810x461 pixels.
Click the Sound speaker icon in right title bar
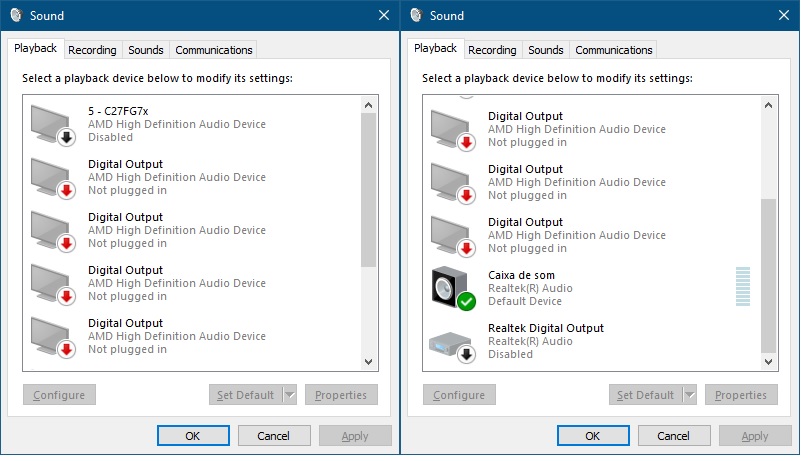point(416,15)
